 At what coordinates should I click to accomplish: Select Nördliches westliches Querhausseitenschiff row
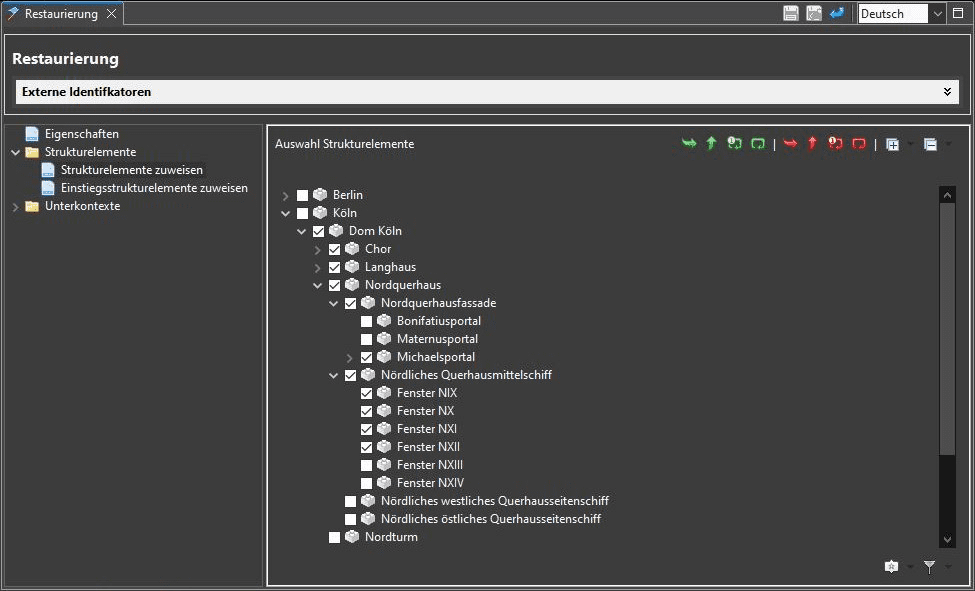tap(495, 501)
